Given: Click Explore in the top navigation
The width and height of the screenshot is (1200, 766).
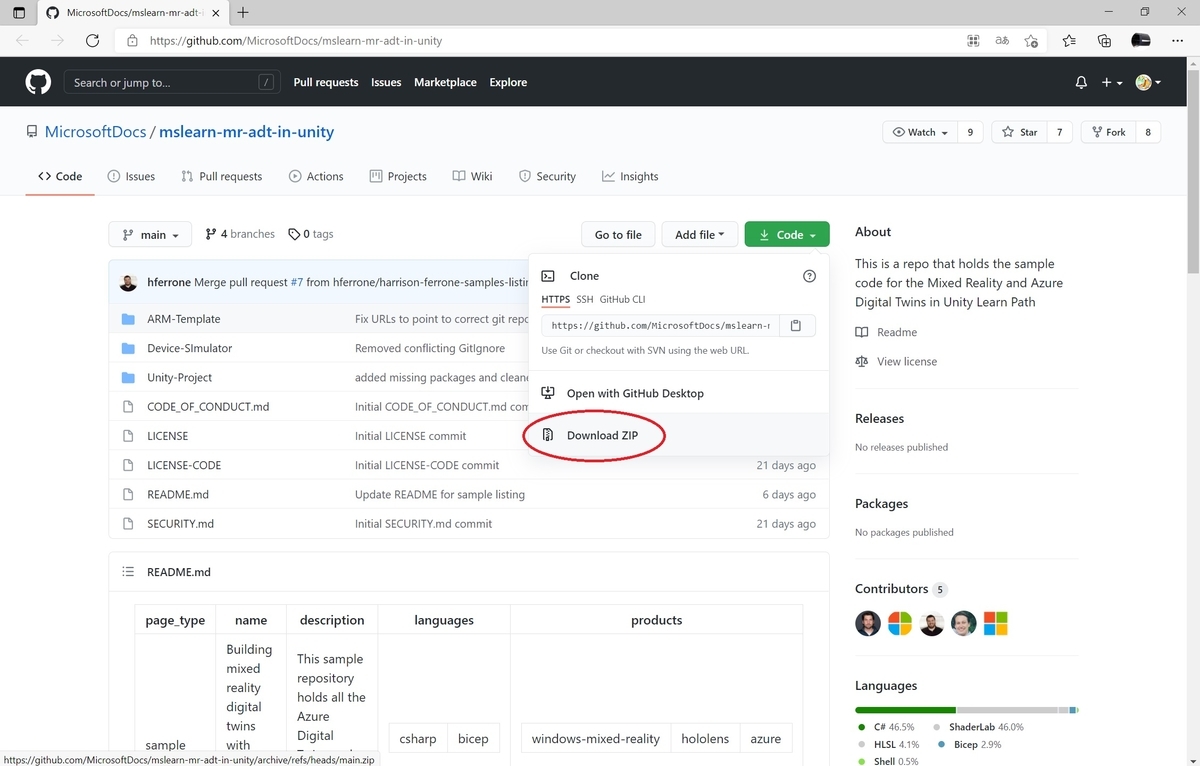Looking at the screenshot, I should (x=508, y=82).
